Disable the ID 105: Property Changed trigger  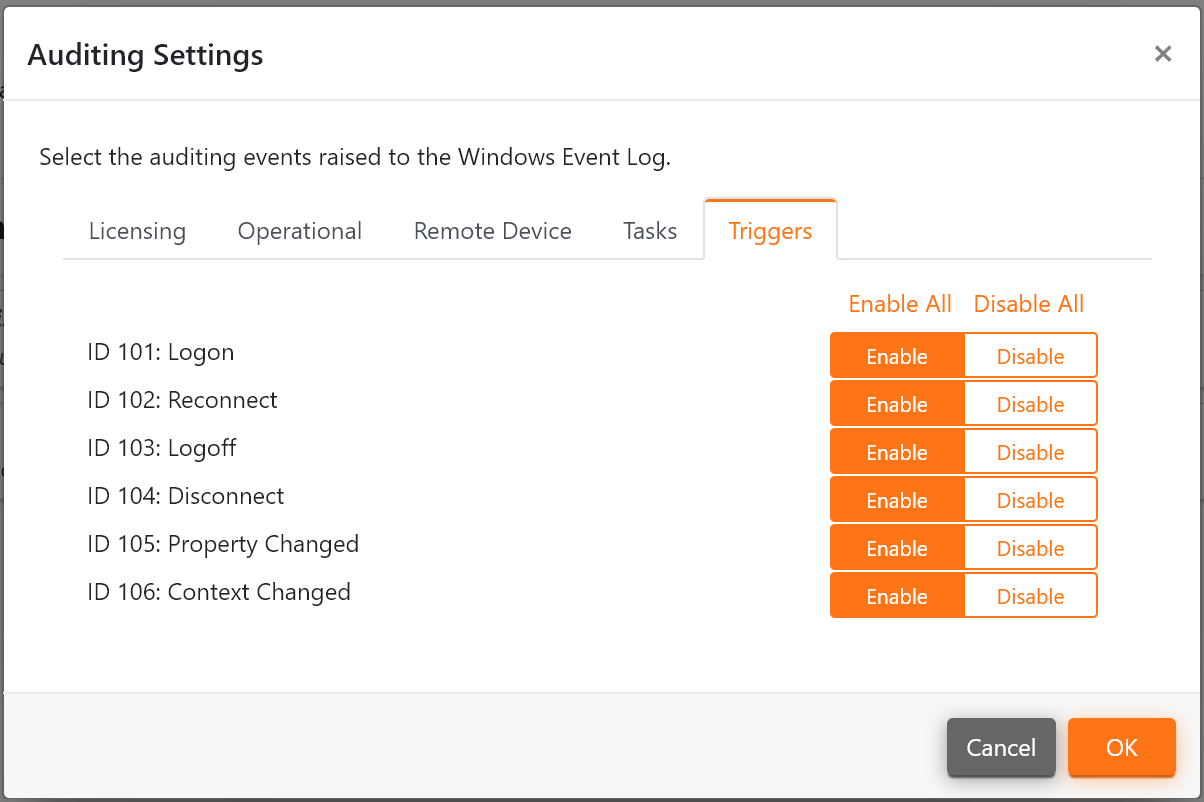tap(1030, 547)
